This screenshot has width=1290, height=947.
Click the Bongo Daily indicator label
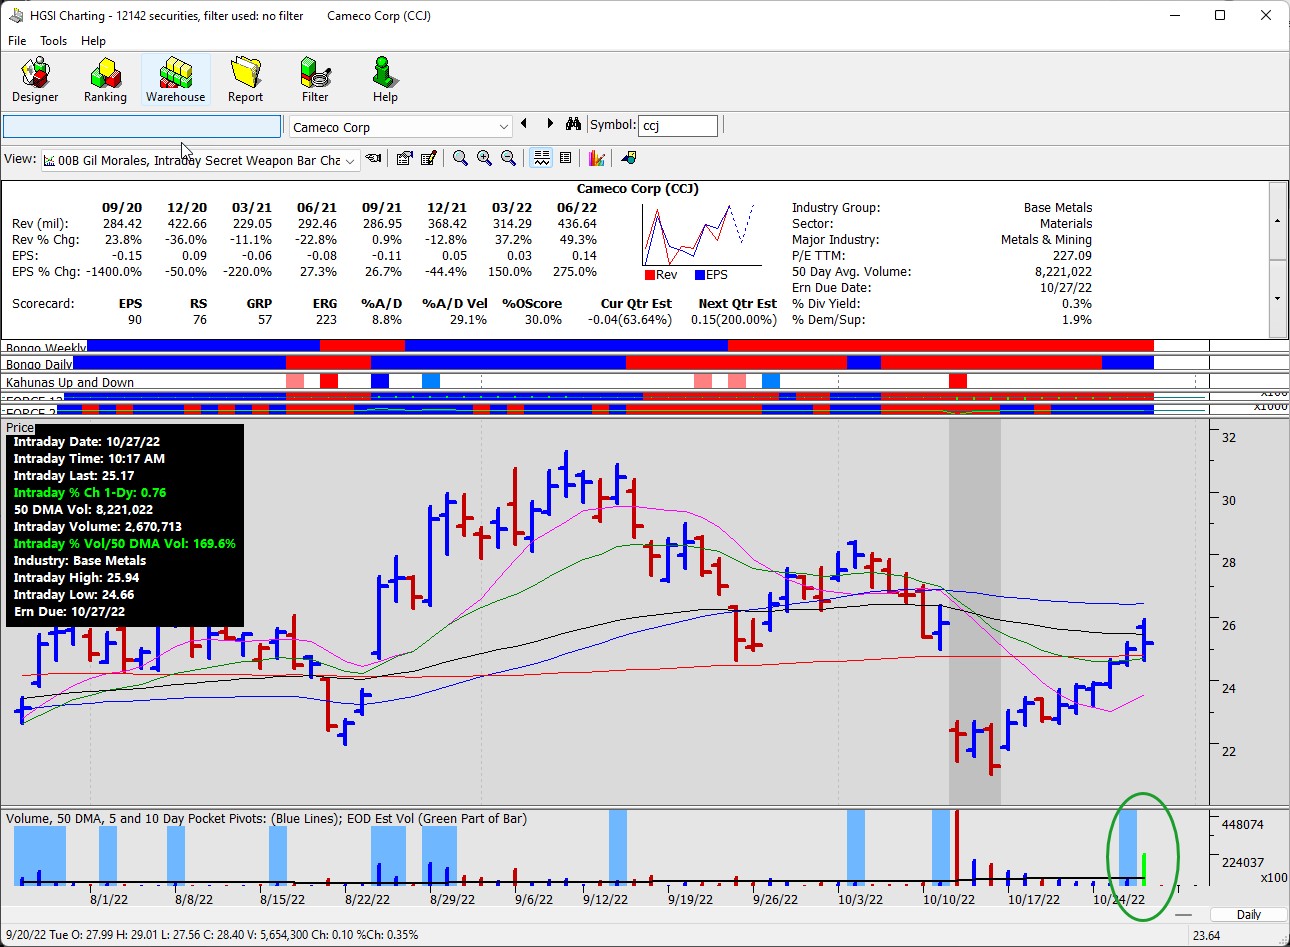39,364
